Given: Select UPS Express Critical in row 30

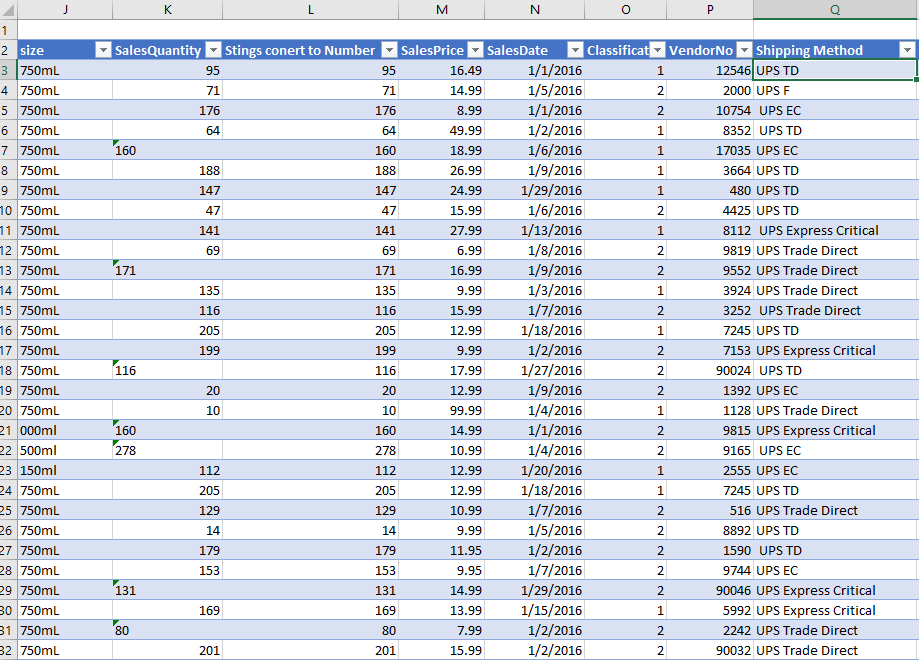Looking at the screenshot, I should pyautogui.click(x=835, y=610).
